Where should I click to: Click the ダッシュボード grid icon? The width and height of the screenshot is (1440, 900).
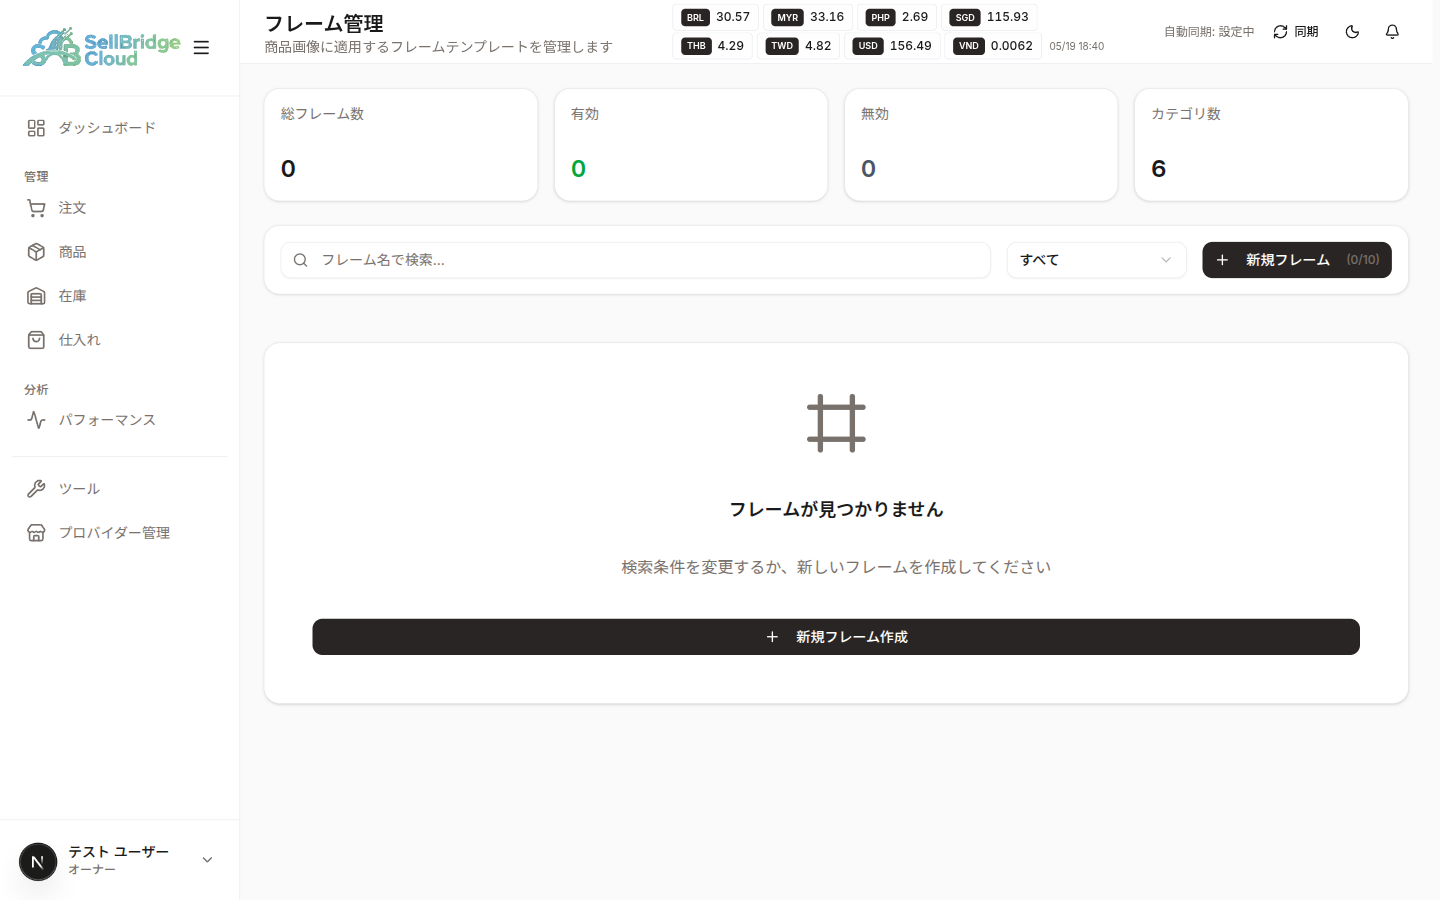point(36,128)
